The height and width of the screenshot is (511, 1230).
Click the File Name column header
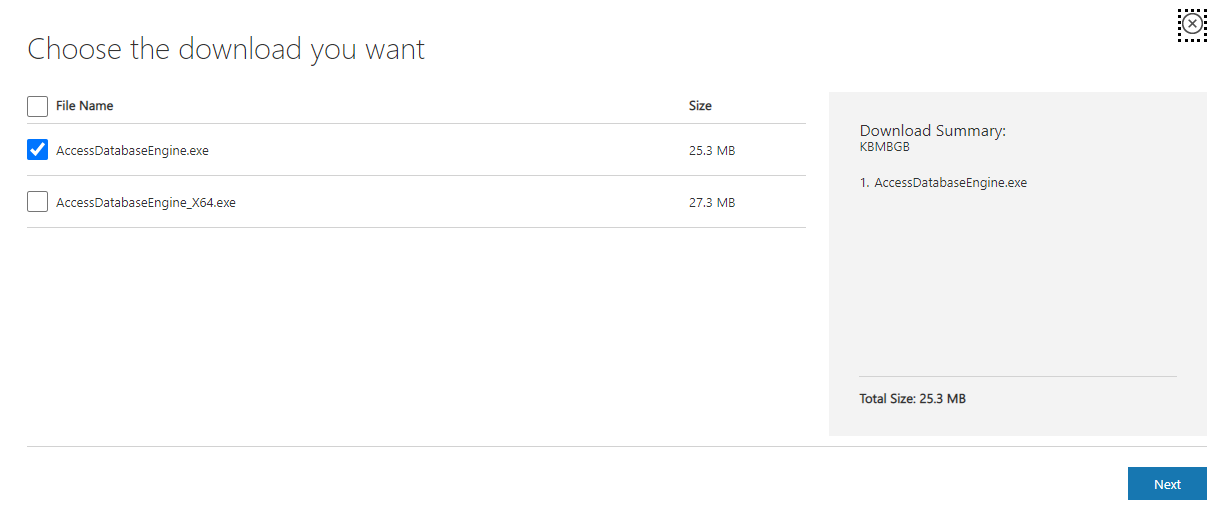coord(85,106)
